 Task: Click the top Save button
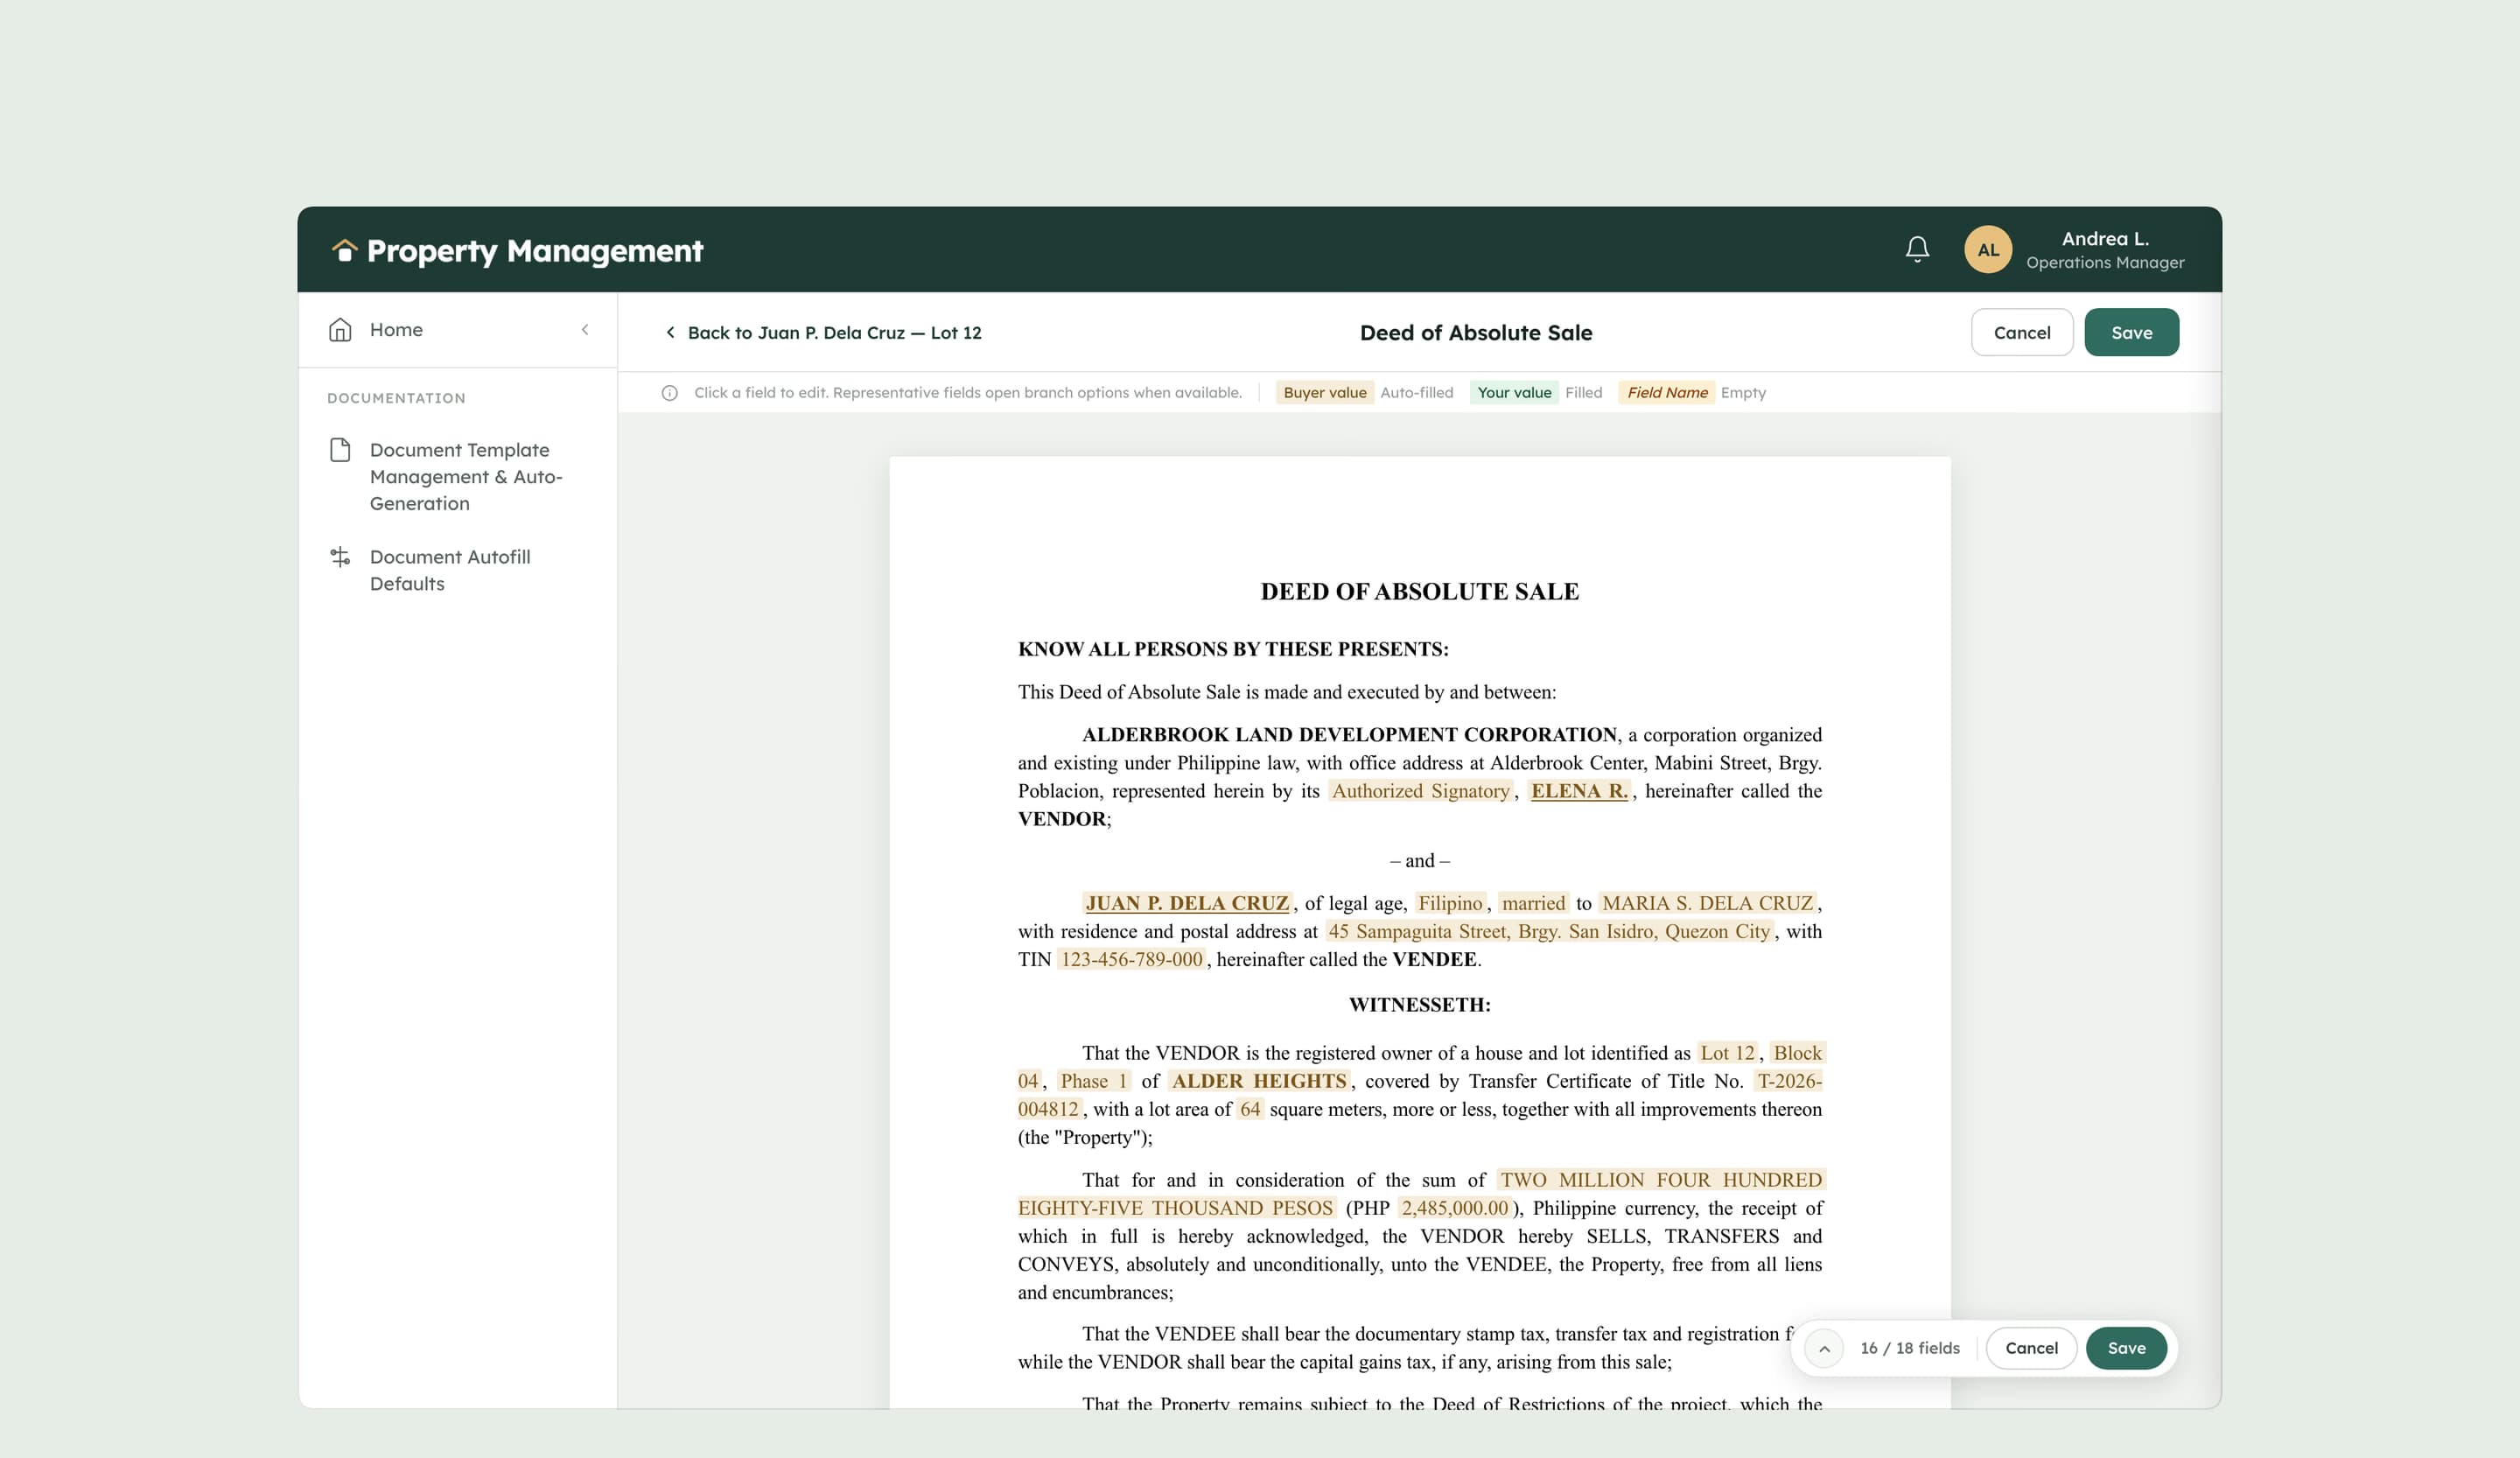tap(2131, 332)
